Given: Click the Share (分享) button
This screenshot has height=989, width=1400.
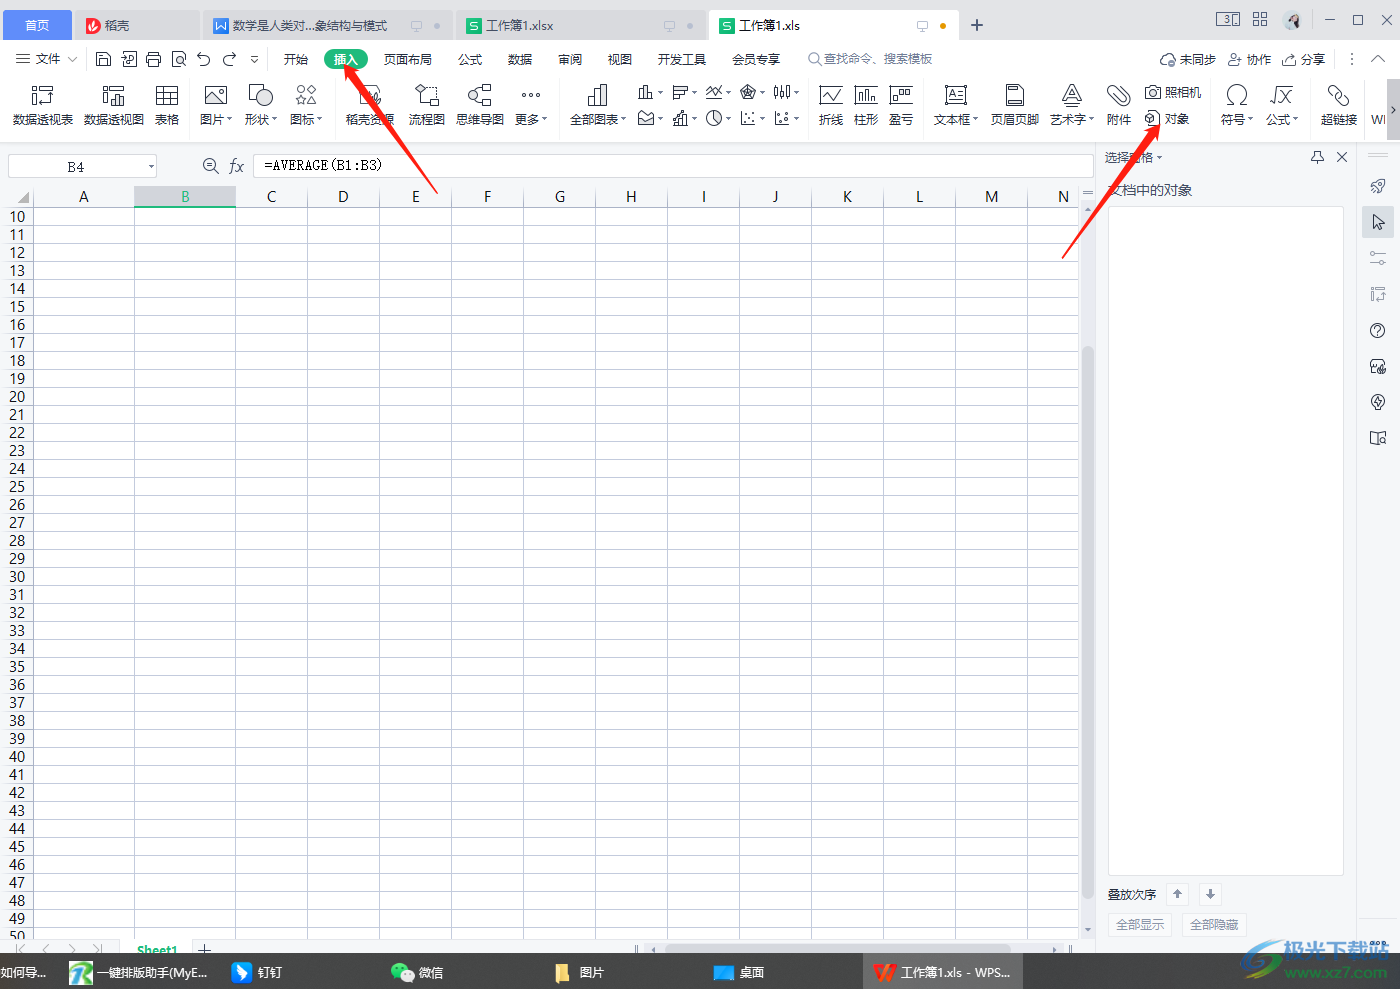Looking at the screenshot, I should tap(1304, 59).
